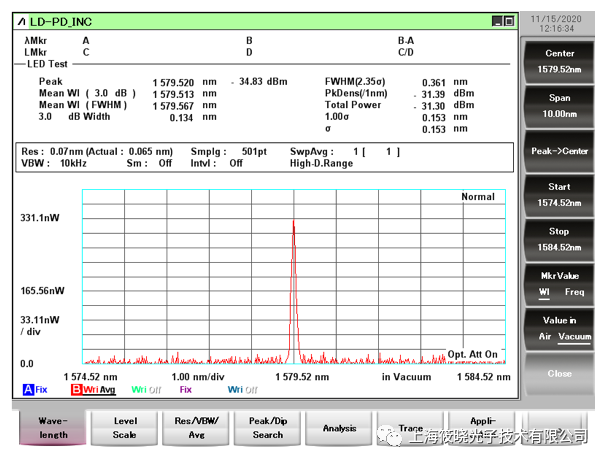608x464 pixels.
Task: Open the Res/VBW/Avg menu
Action: coord(197,428)
